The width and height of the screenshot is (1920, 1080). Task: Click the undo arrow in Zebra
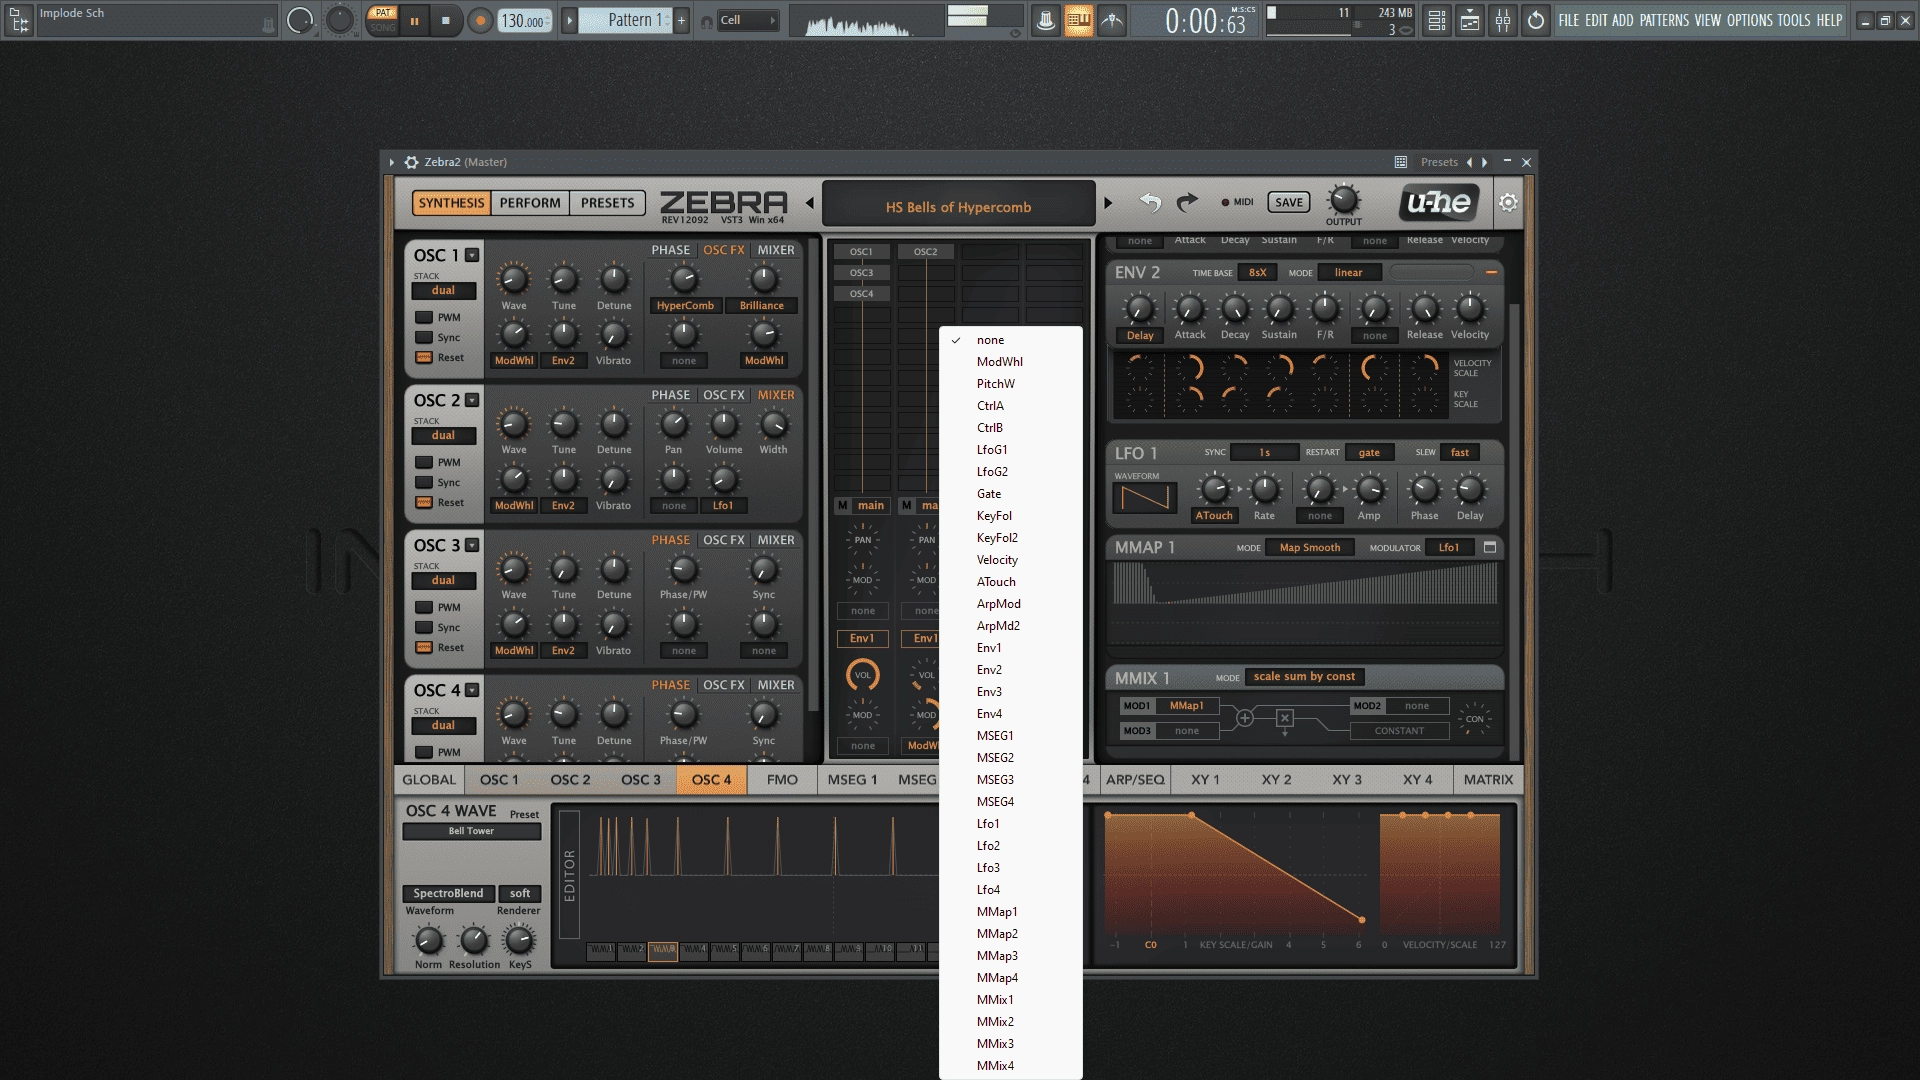[x=1150, y=203]
